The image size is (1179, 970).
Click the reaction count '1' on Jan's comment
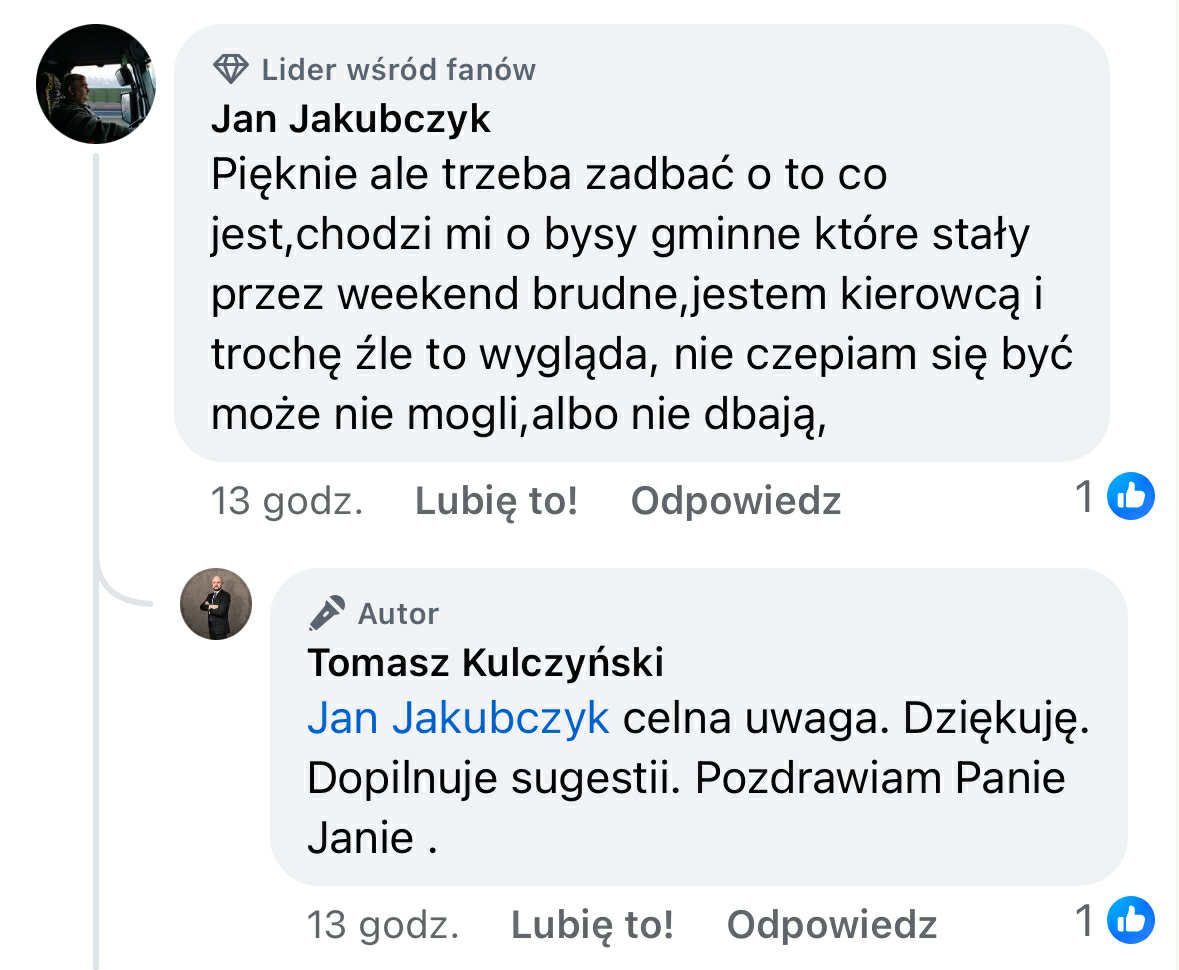[x=1084, y=497]
